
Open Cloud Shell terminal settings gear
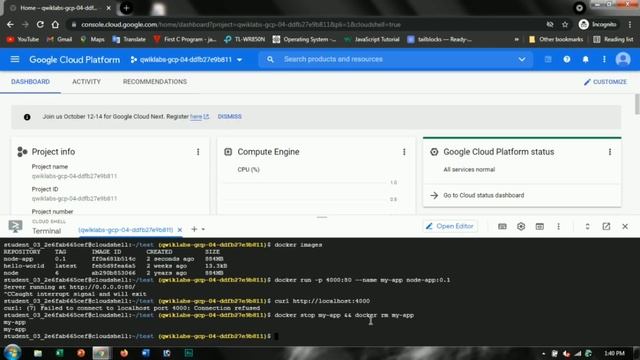(x=521, y=227)
